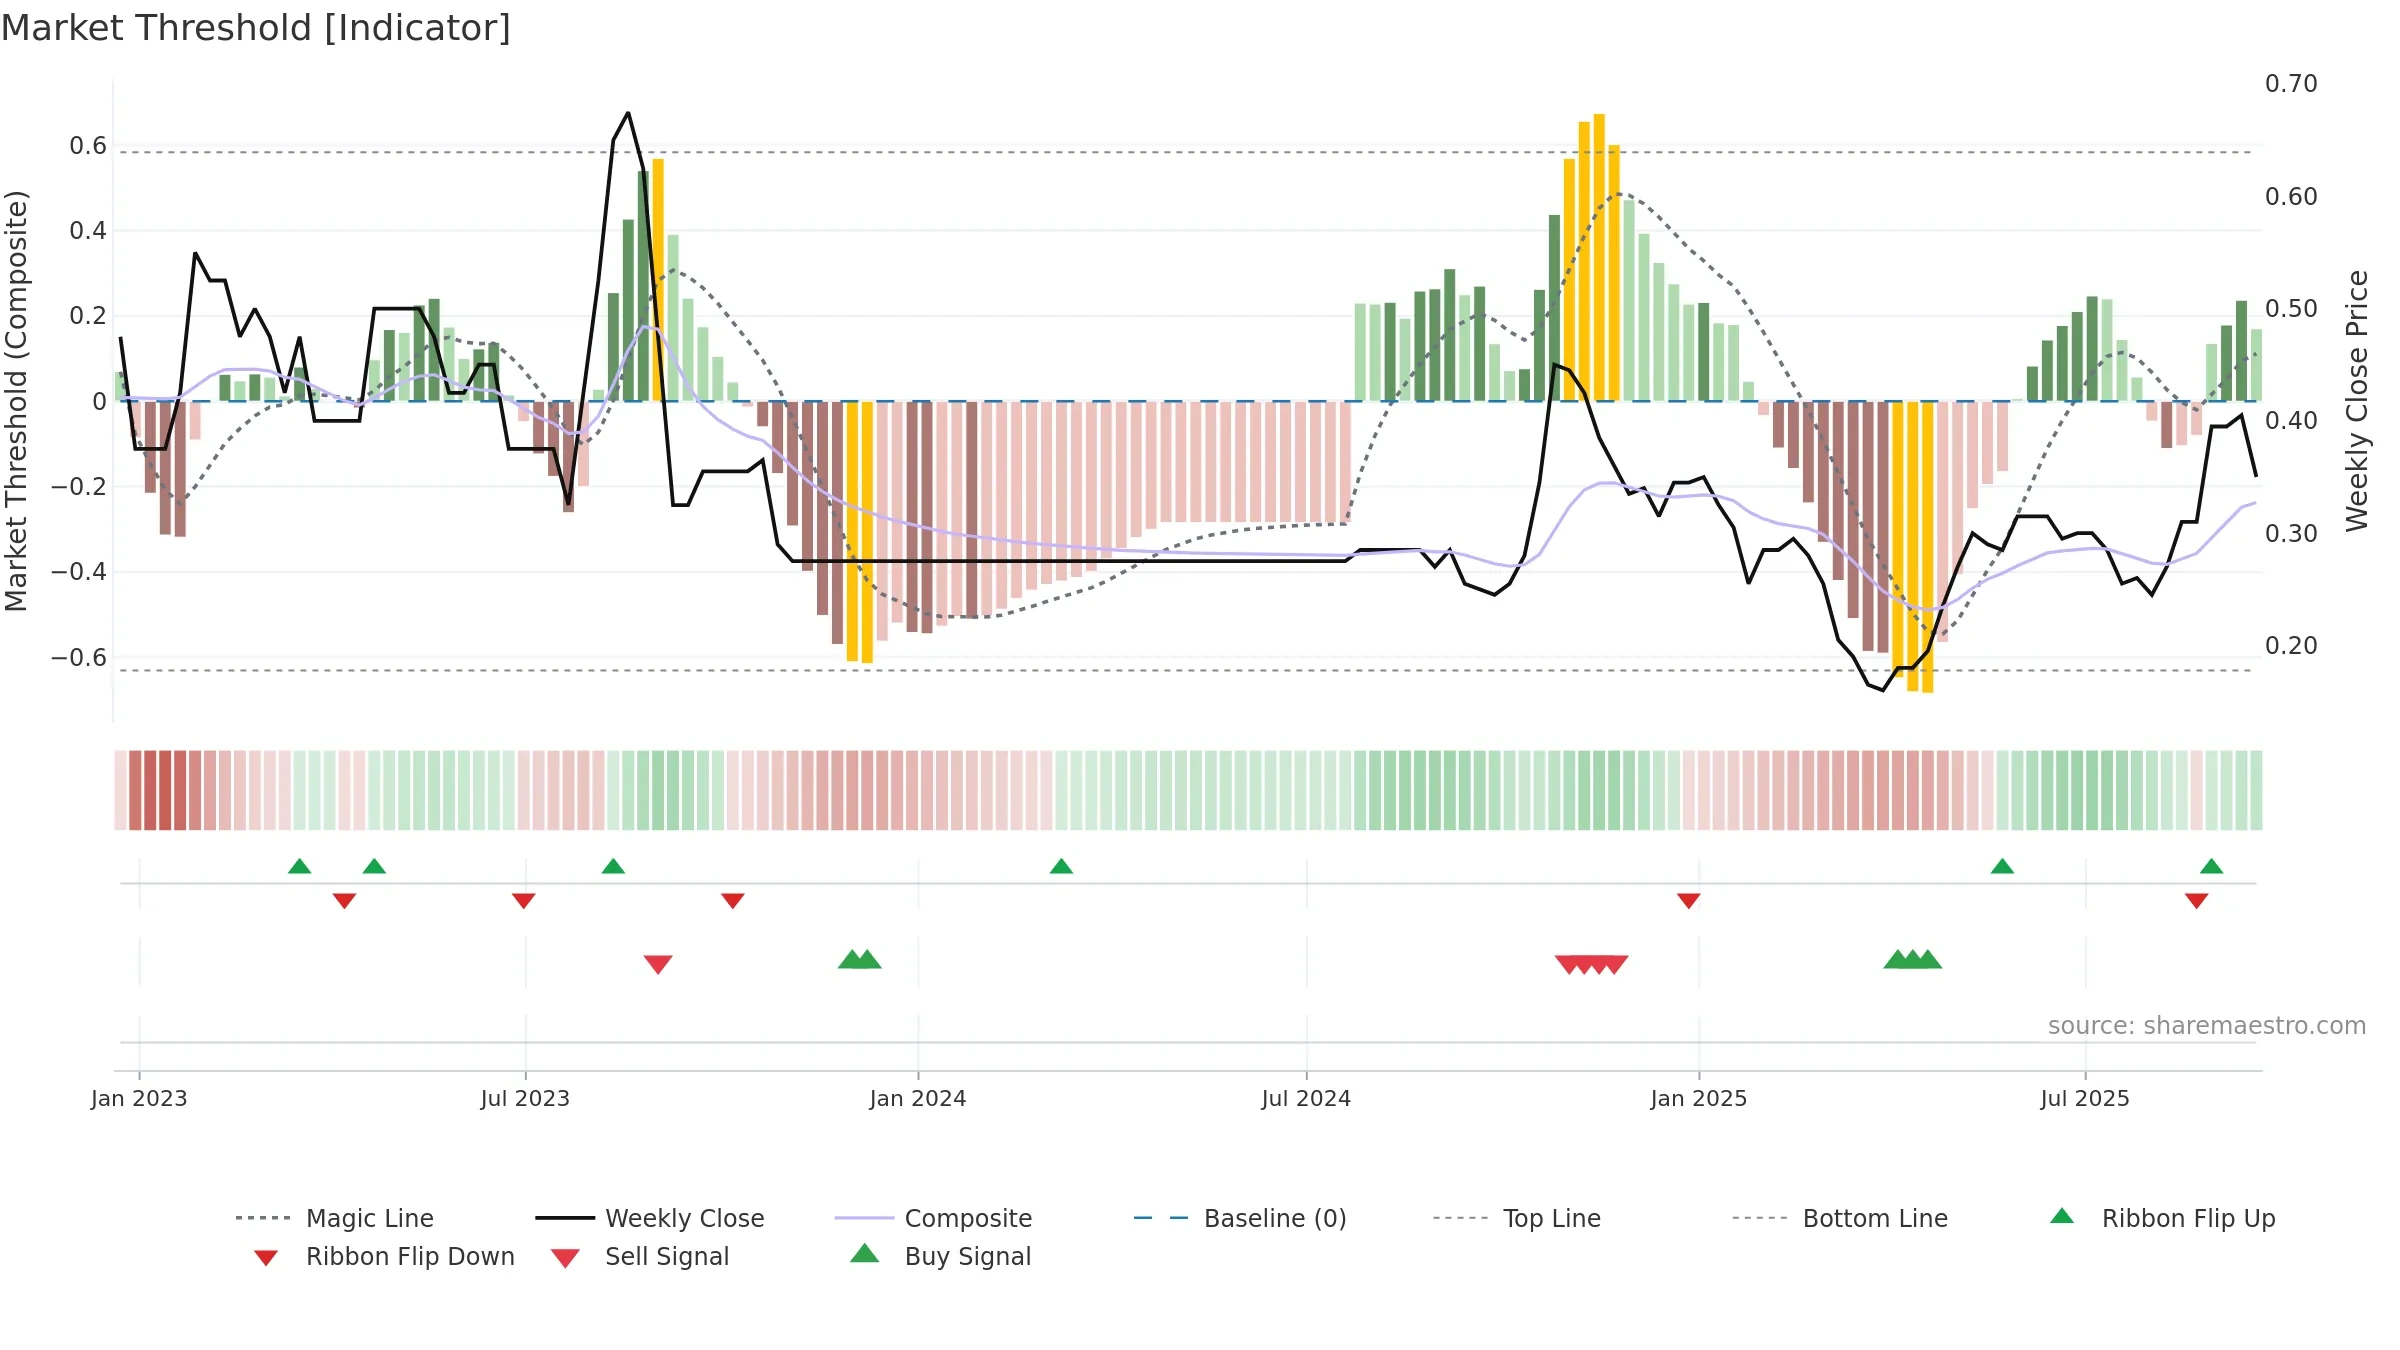Toggle the Weekly Close legend entry
Image resolution: width=2400 pixels, height=1350 pixels.
click(650, 1218)
